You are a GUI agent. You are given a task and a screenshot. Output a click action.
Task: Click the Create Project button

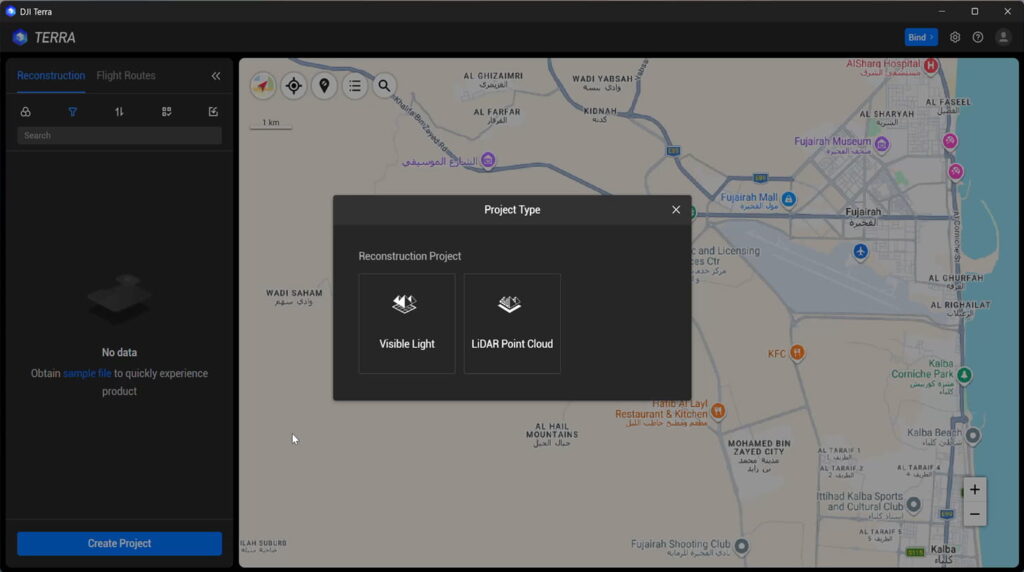coord(120,543)
